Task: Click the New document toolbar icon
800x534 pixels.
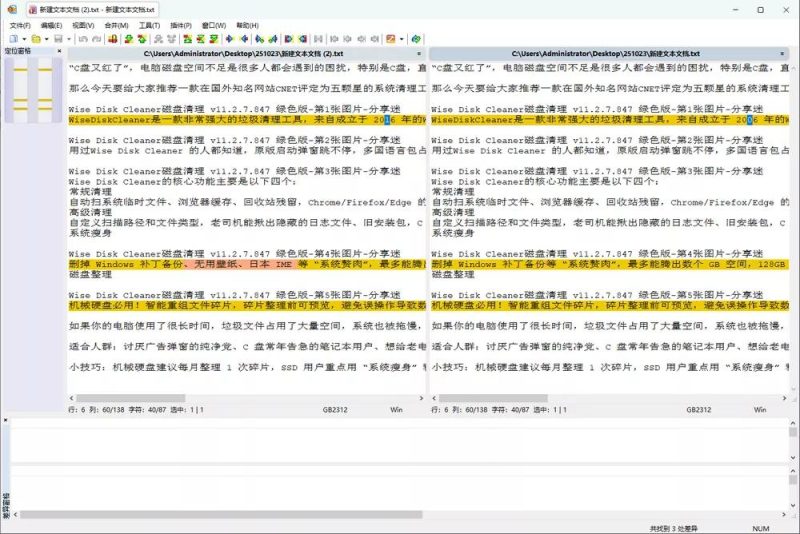Action: pyautogui.click(x=13, y=39)
